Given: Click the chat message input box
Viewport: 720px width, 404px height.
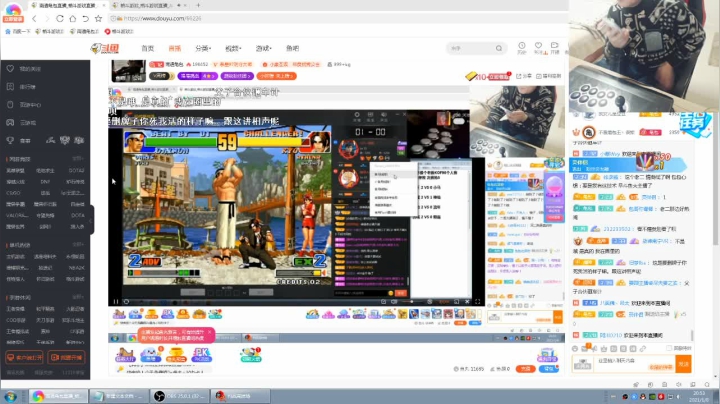Looking at the screenshot, I should 634,364.
